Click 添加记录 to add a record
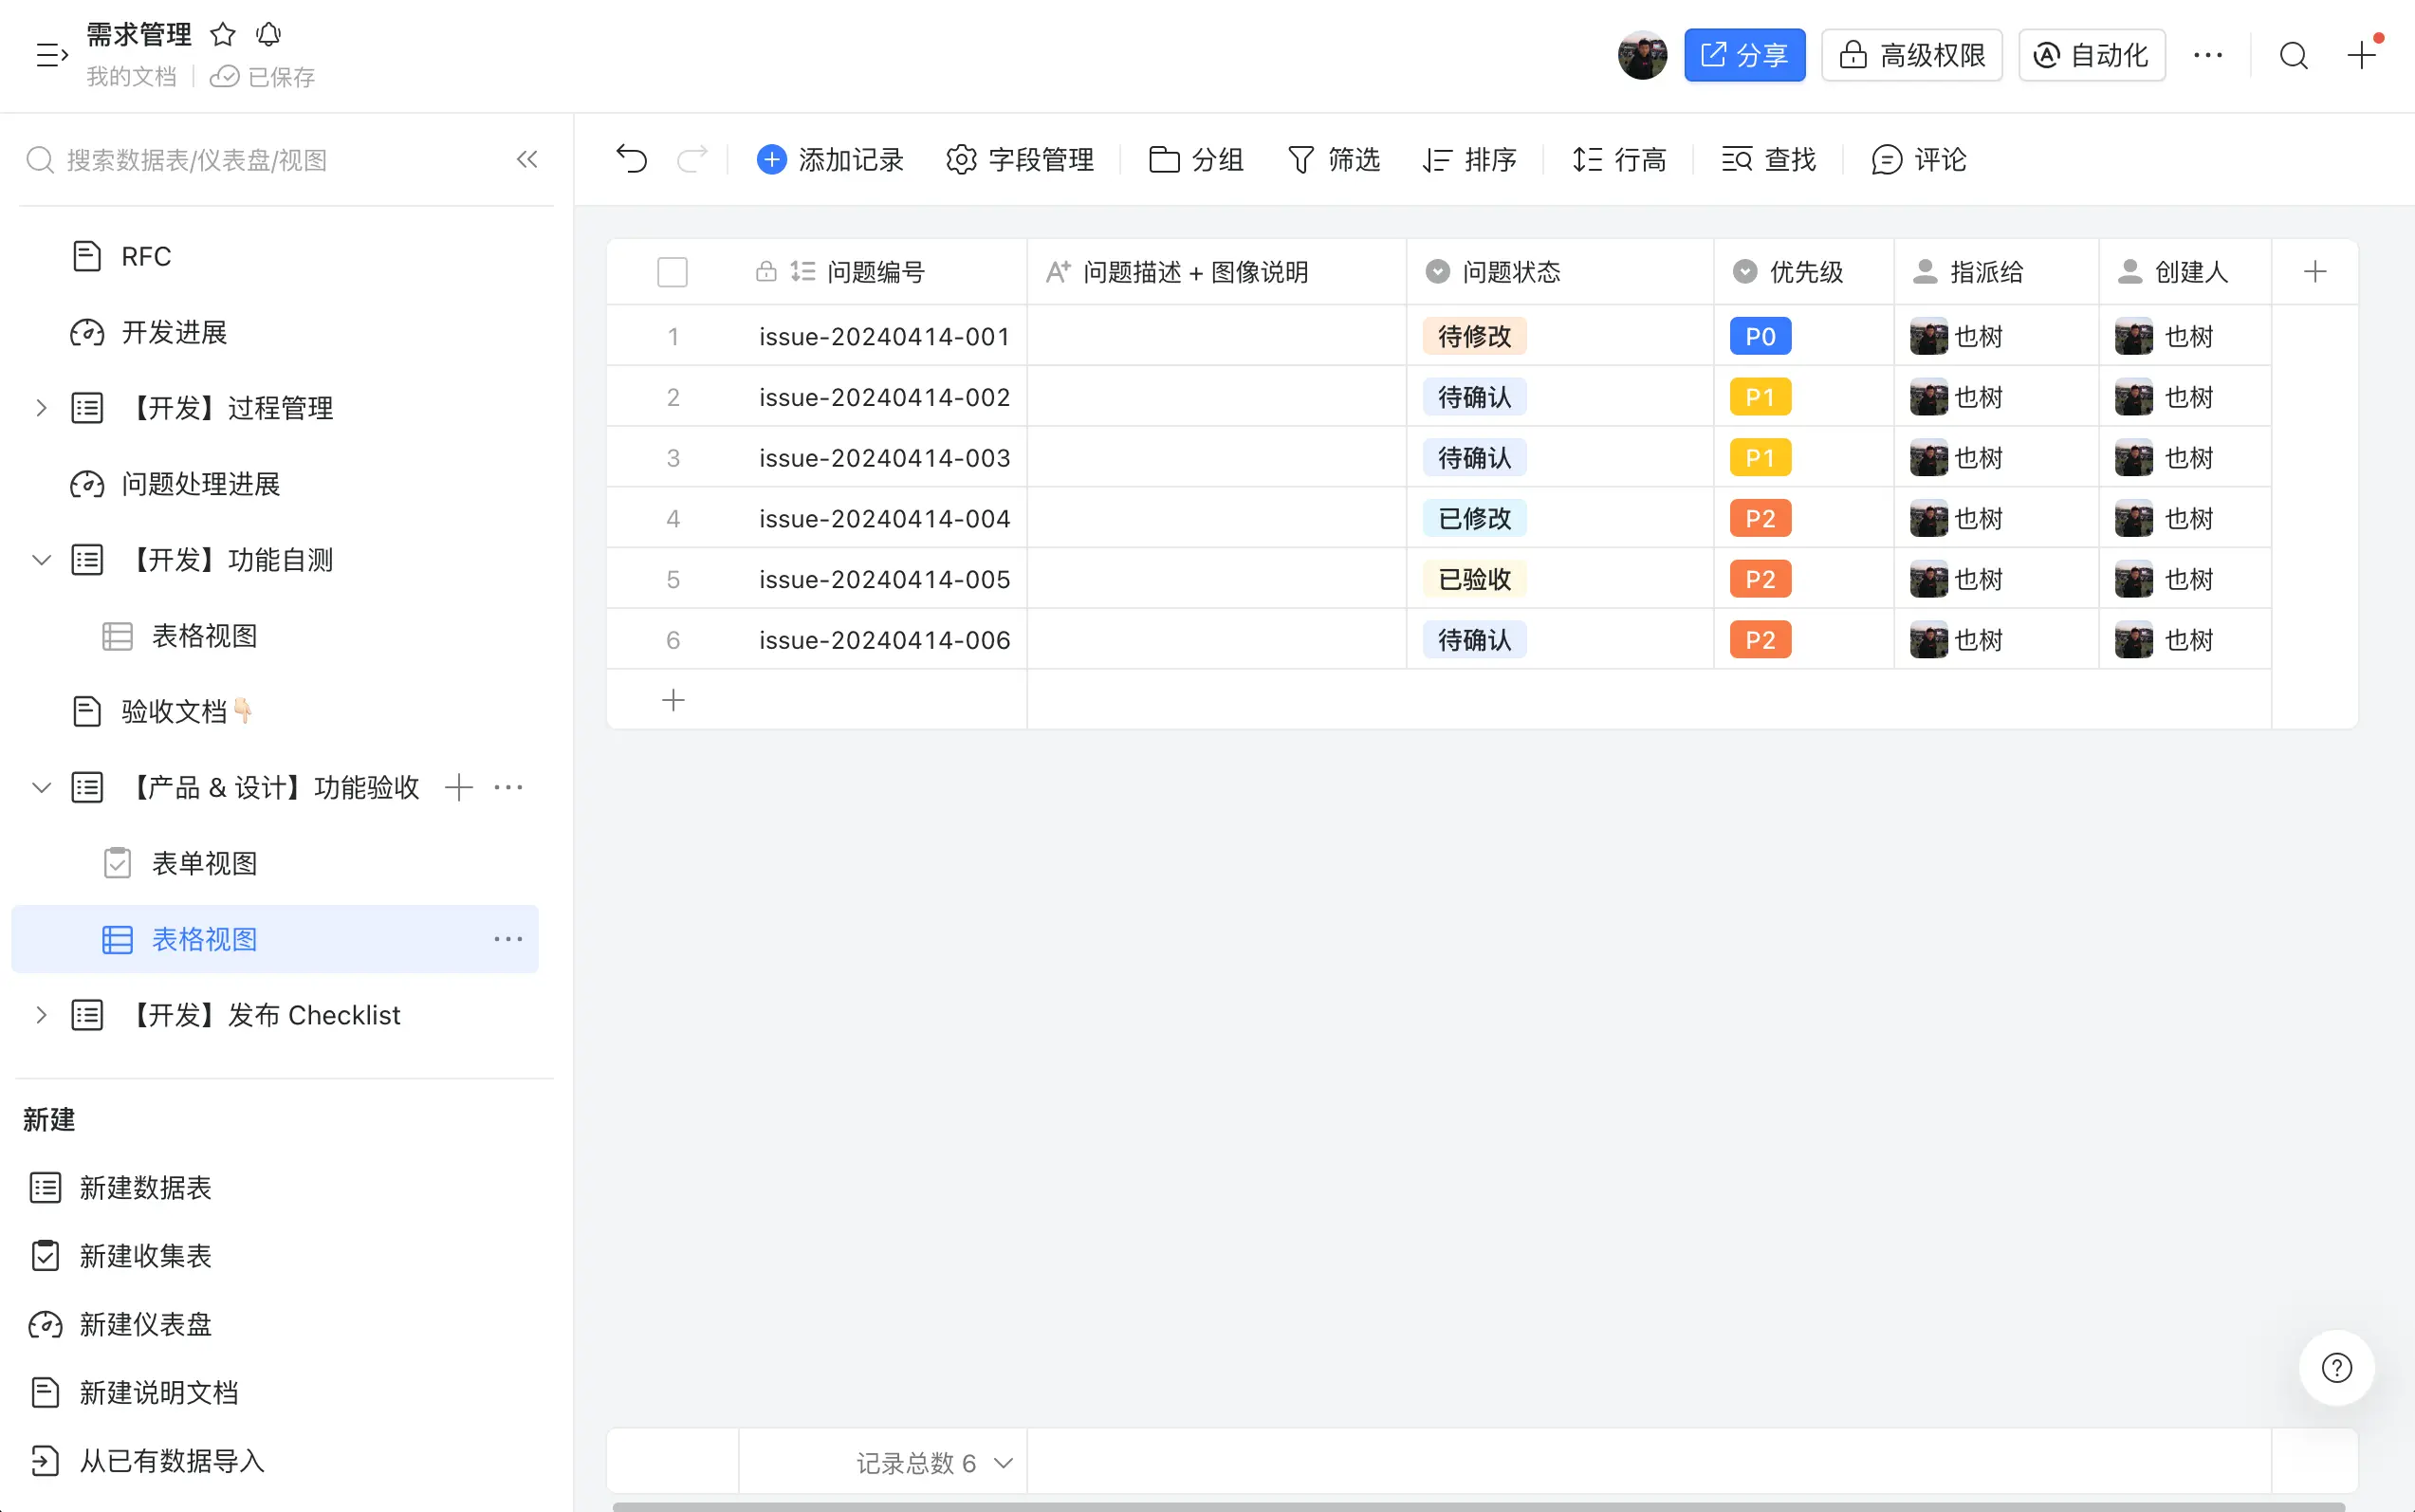2415x1512 pixels. click(x=830, y=159)
